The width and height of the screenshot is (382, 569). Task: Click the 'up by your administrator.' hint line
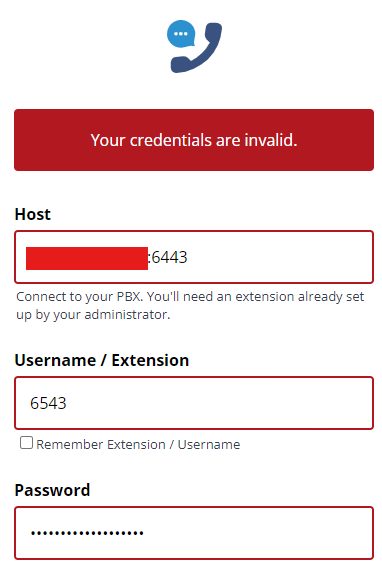click(93, 315)
